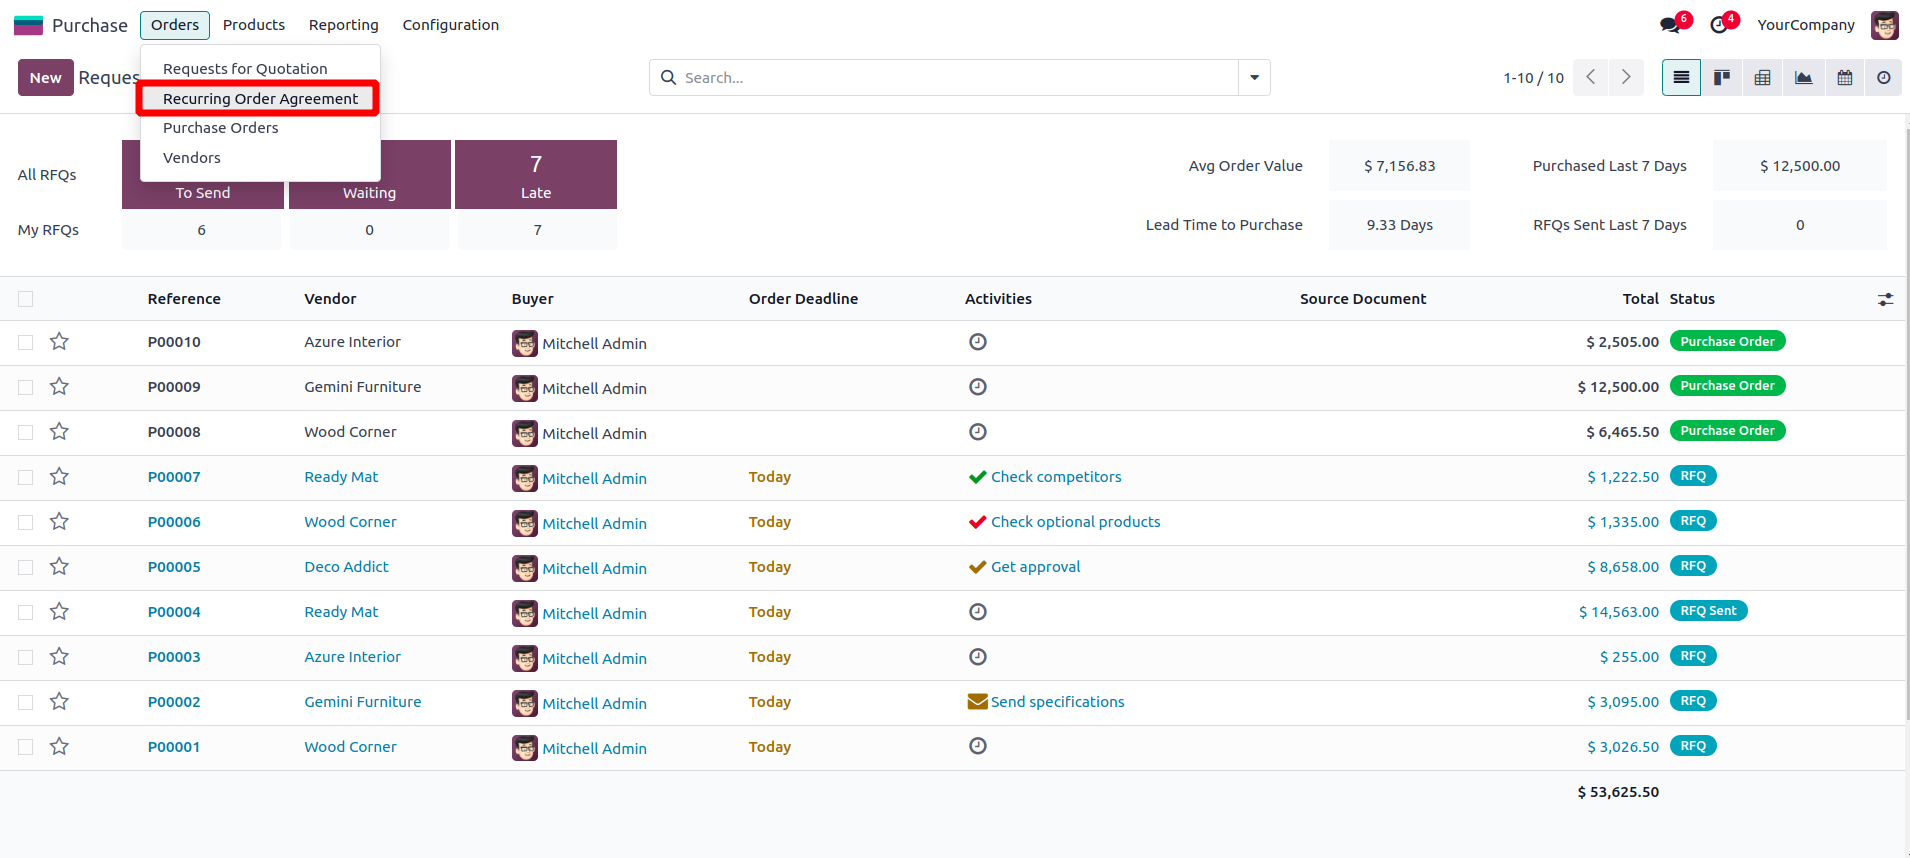Click inside the Search input field

tap(955, 78)
